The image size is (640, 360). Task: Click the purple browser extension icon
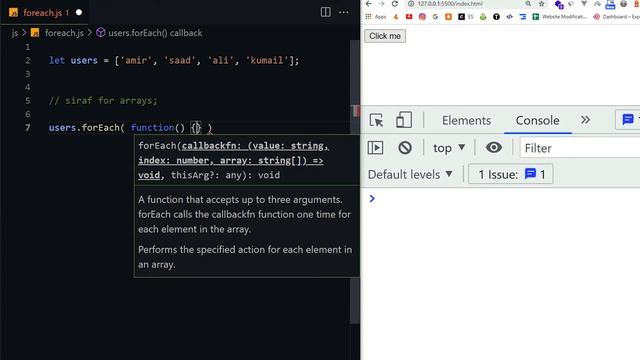pos(559,4)
